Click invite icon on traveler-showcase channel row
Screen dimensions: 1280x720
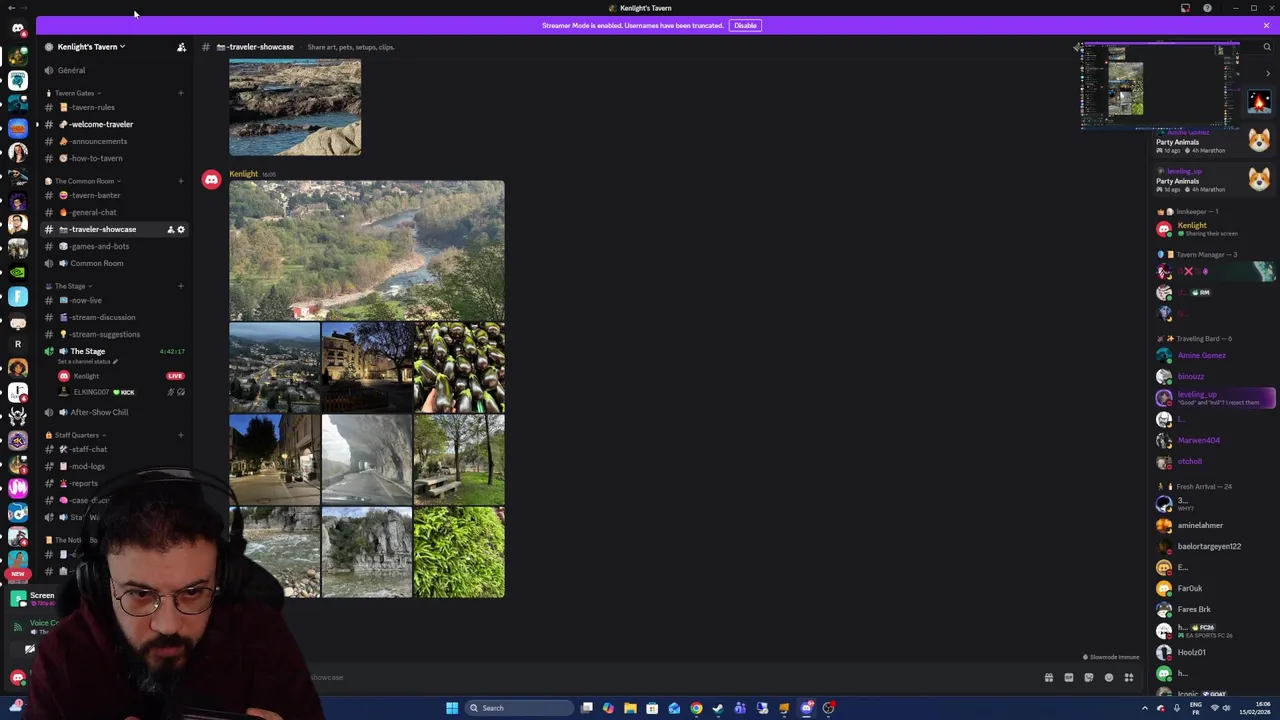pyautogui.click(x=170, y=229)
